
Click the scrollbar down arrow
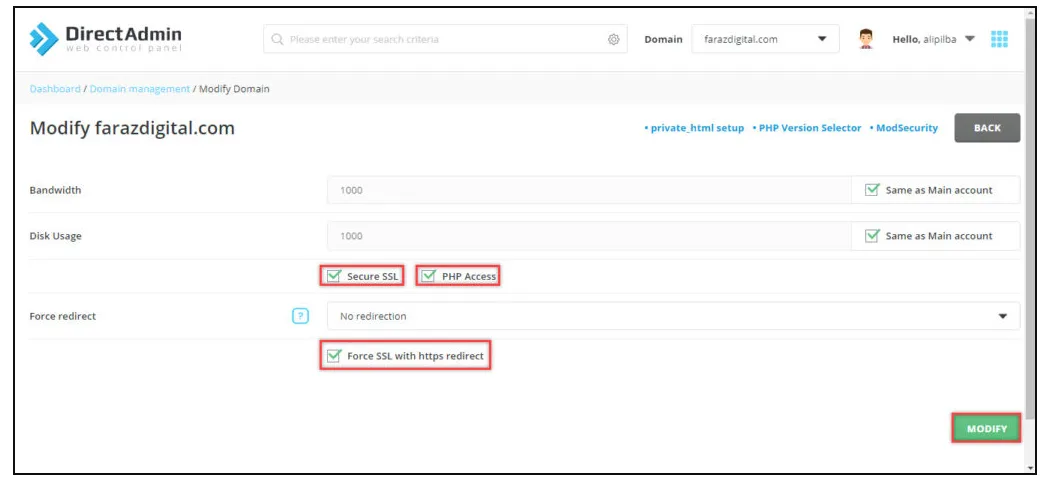[x=1029, y=468]
